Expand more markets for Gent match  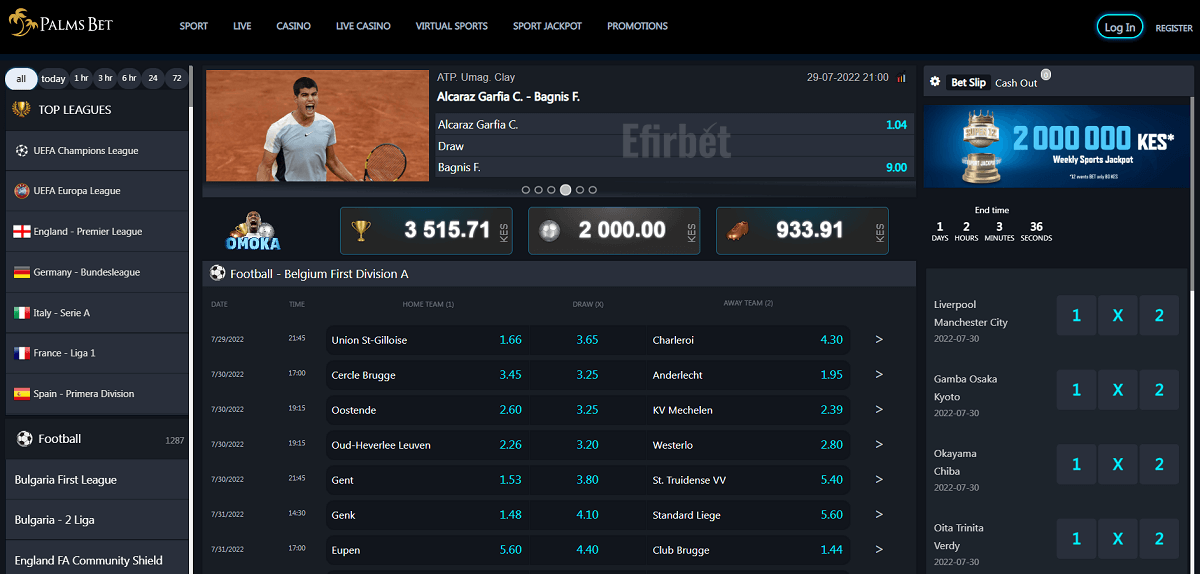(879, 480)
